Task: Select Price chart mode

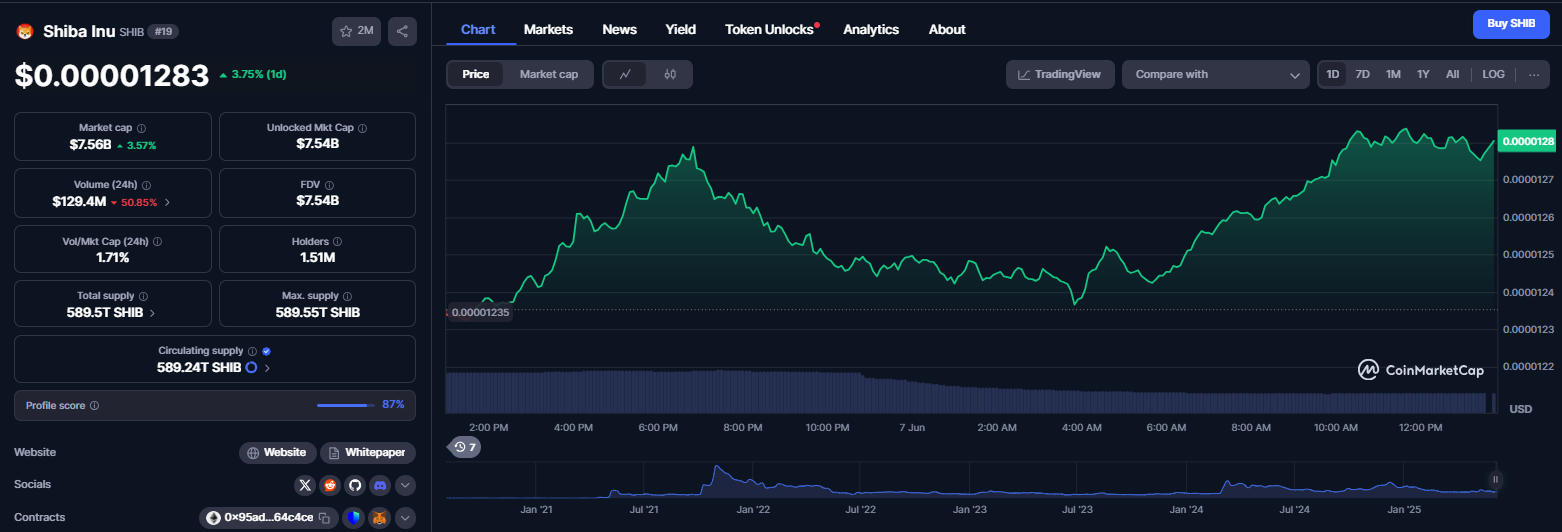Action: [x=476, y=74]
